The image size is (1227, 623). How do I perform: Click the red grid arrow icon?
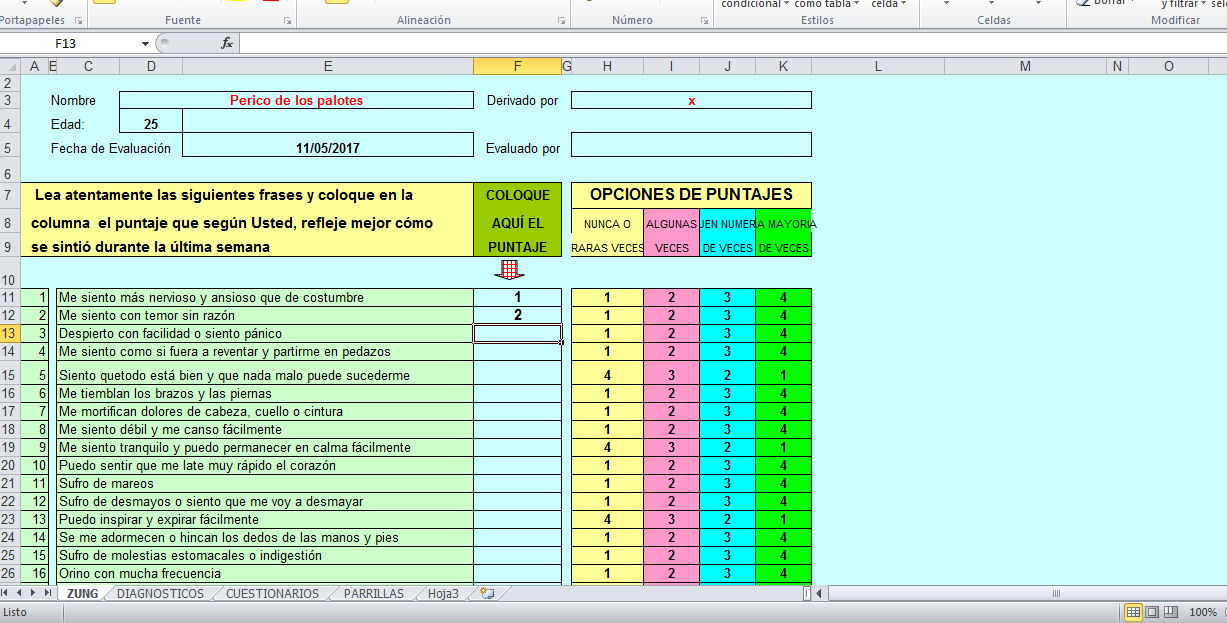pyautogui.click(x=510, y=269)
